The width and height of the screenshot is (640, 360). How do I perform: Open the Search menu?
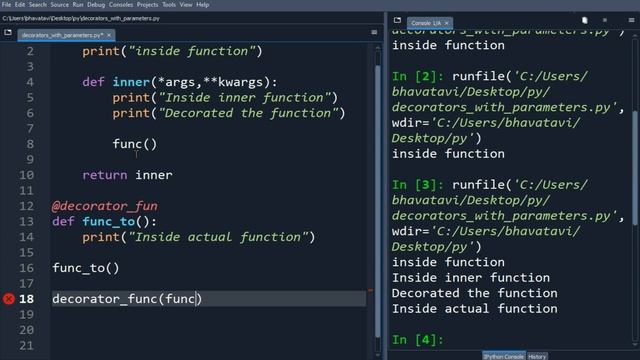38,4
